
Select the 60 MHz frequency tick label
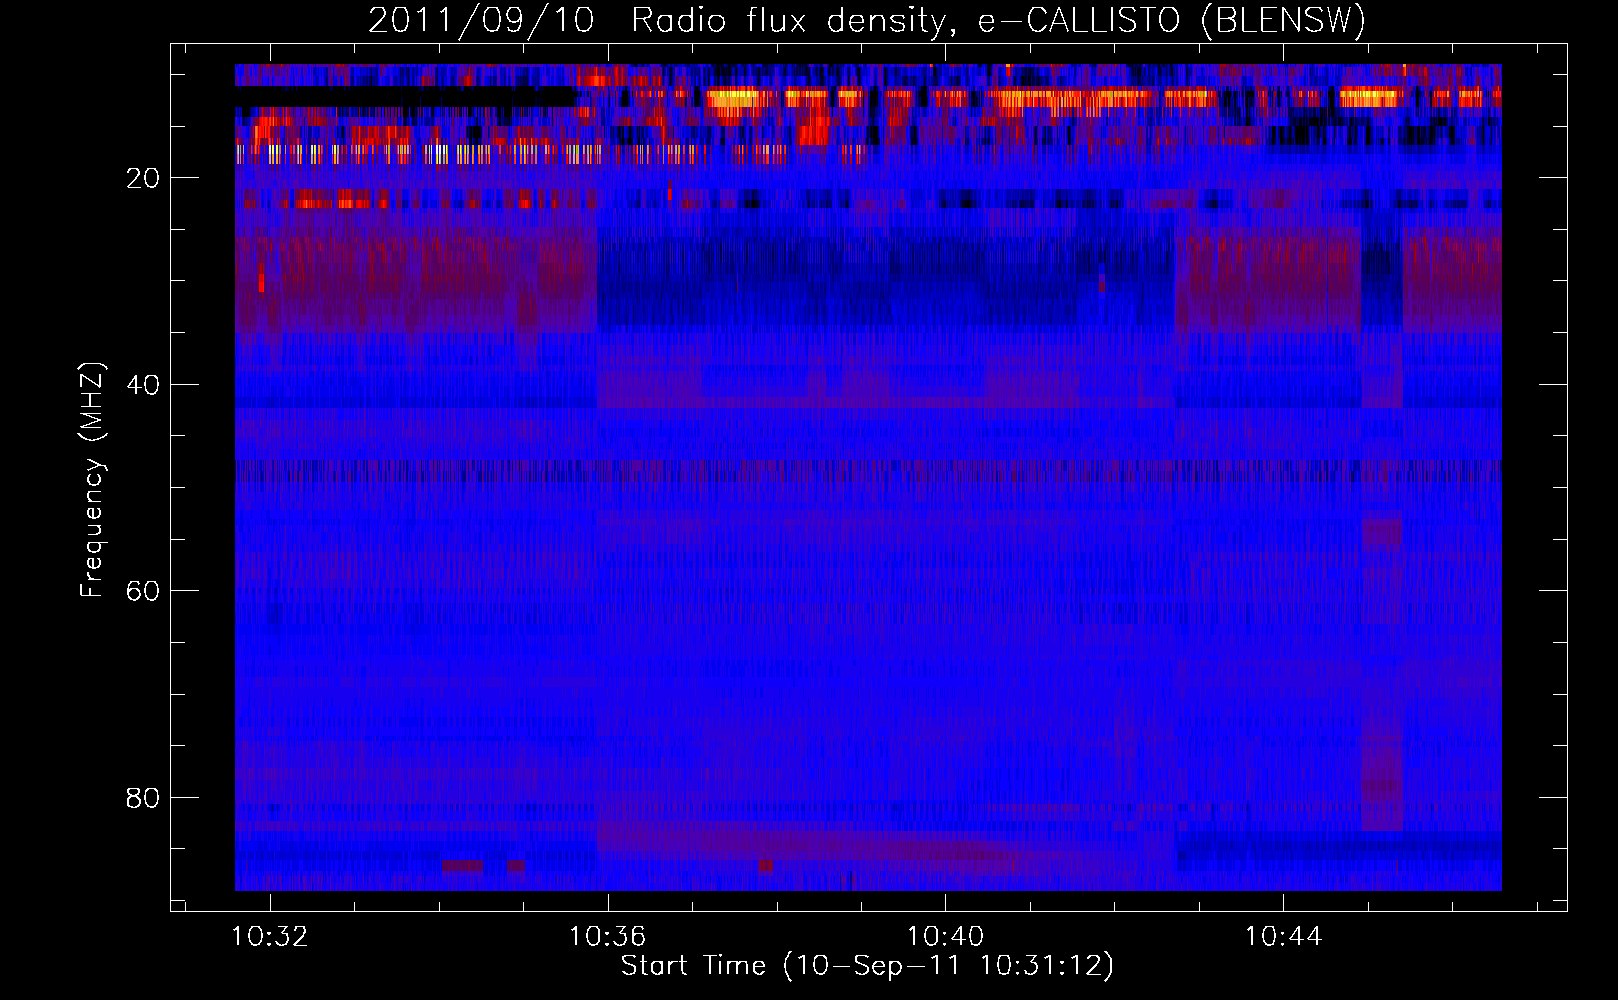[144, 591]
